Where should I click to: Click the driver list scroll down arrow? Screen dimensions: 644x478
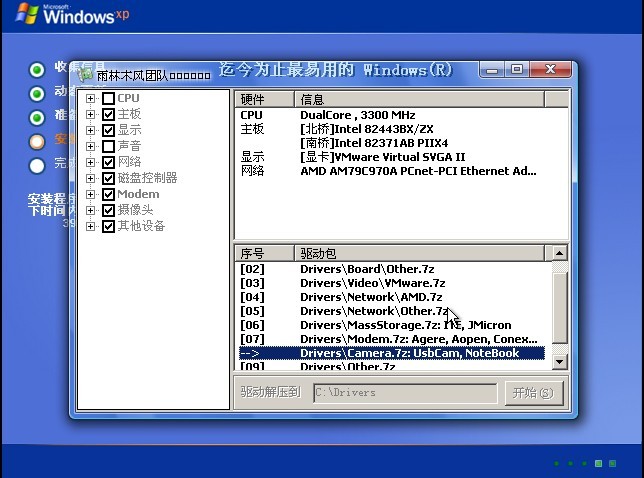(x=559, y=362)
